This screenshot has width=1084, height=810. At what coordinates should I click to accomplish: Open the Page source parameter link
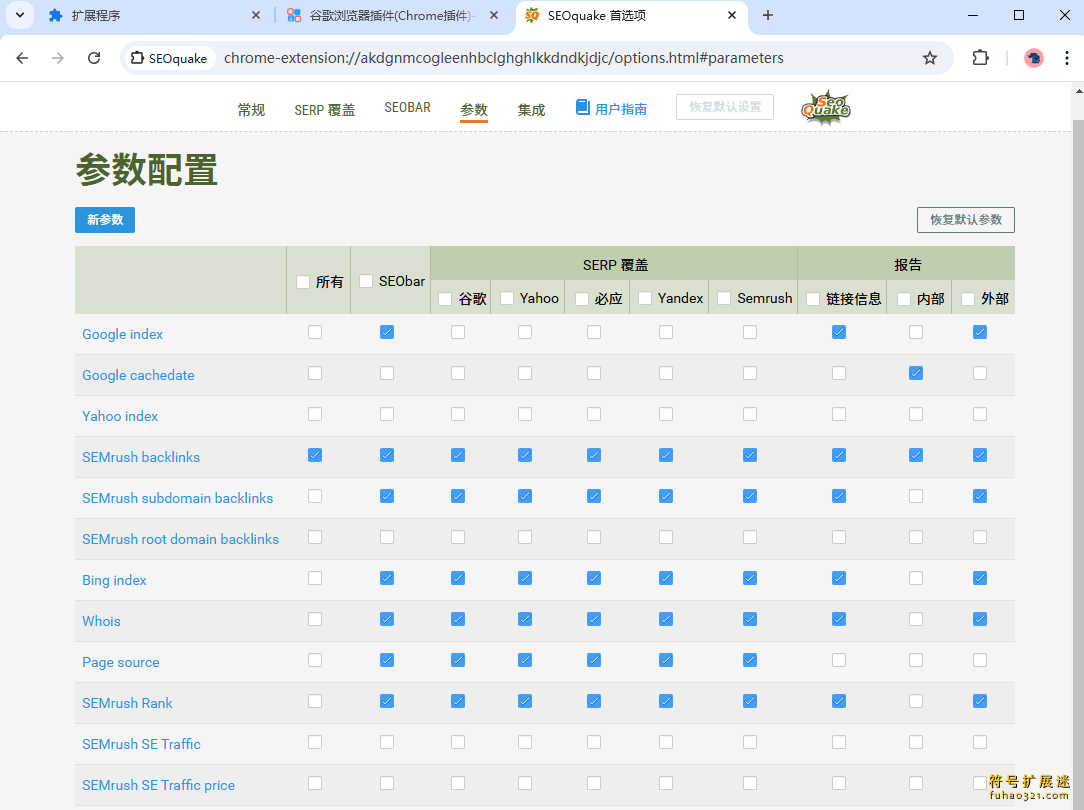[121, 662]
